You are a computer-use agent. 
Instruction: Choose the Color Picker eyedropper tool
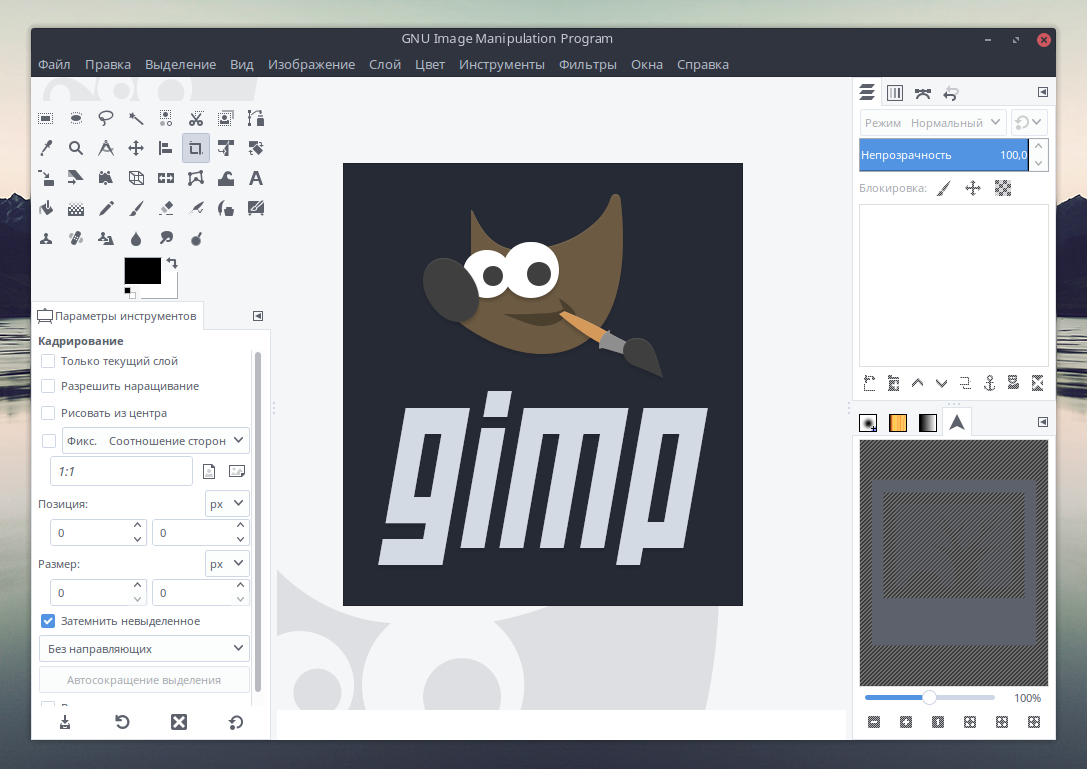(46, 148)
